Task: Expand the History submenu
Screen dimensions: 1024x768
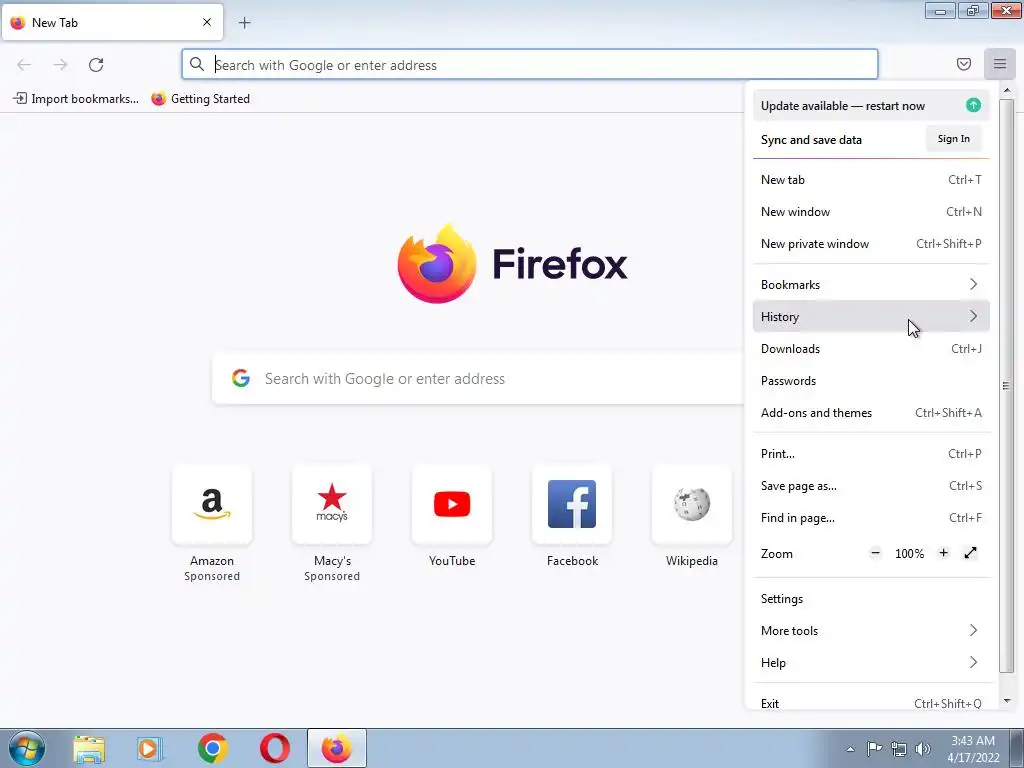Action: tap(871, 316)
